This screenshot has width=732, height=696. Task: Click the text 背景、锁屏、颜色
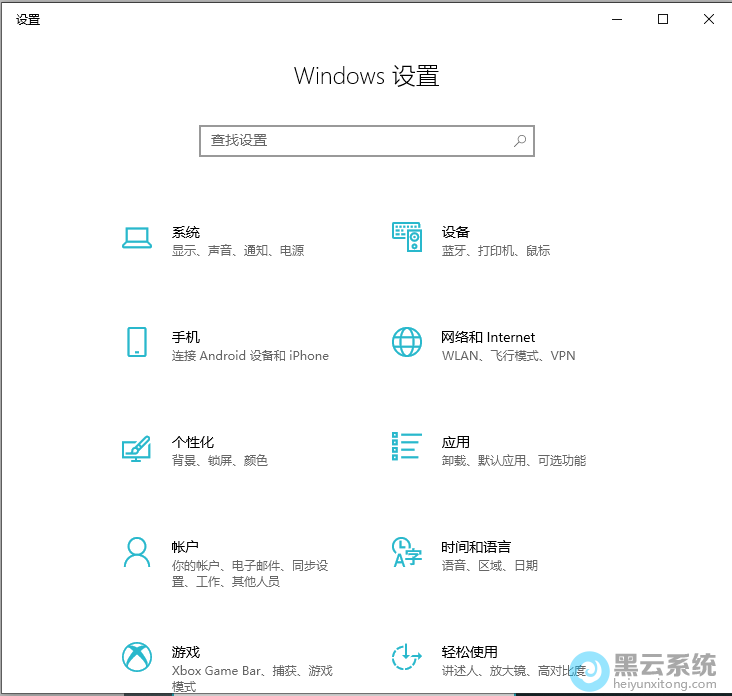coord(219,461)
